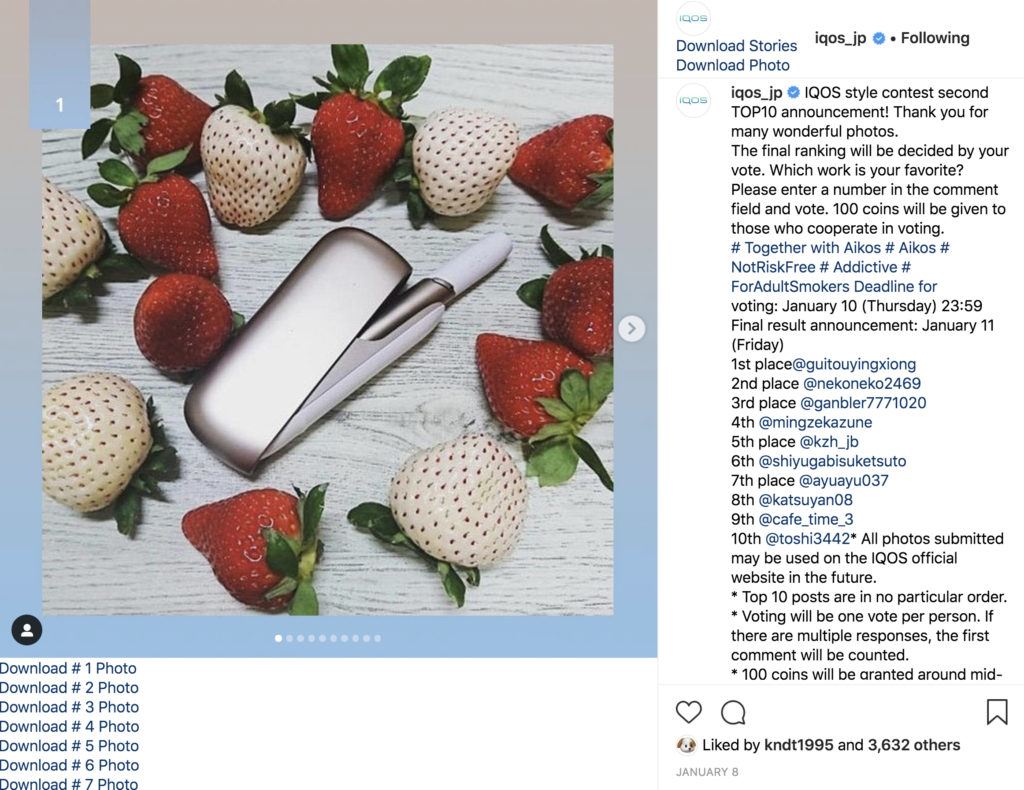Download # 4 Photo link
The image size is (1024, 790).
point(69,726)
